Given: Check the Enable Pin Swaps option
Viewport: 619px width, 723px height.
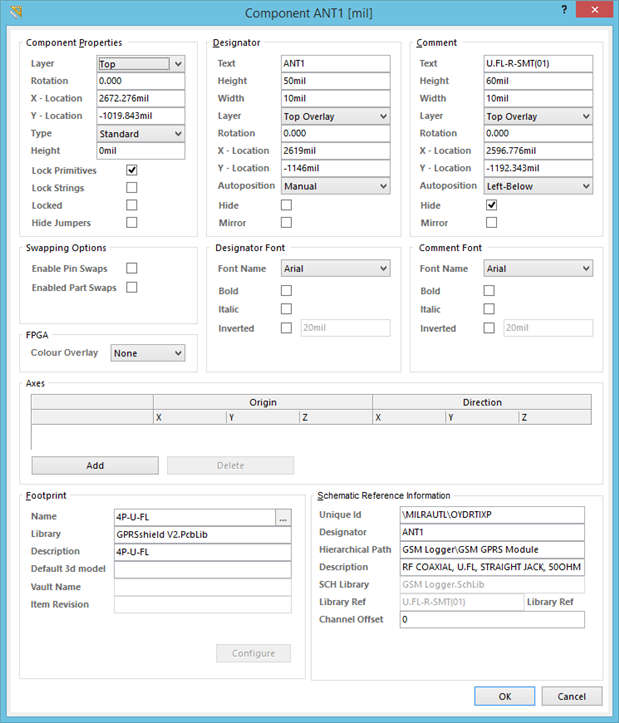Looking at the screenshot, I should point(132,268).
